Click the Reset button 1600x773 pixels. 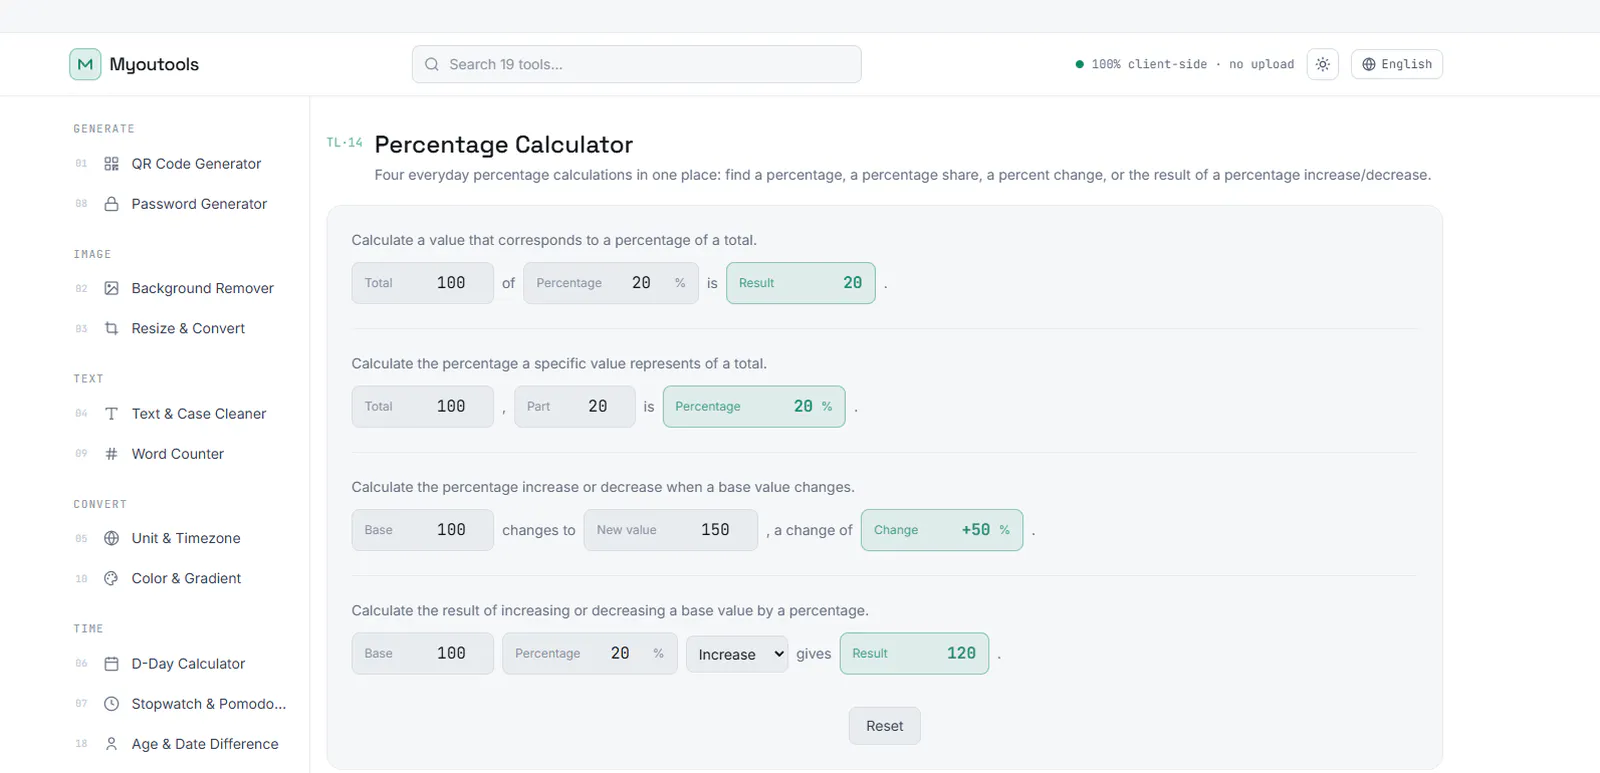coord(885,726)
